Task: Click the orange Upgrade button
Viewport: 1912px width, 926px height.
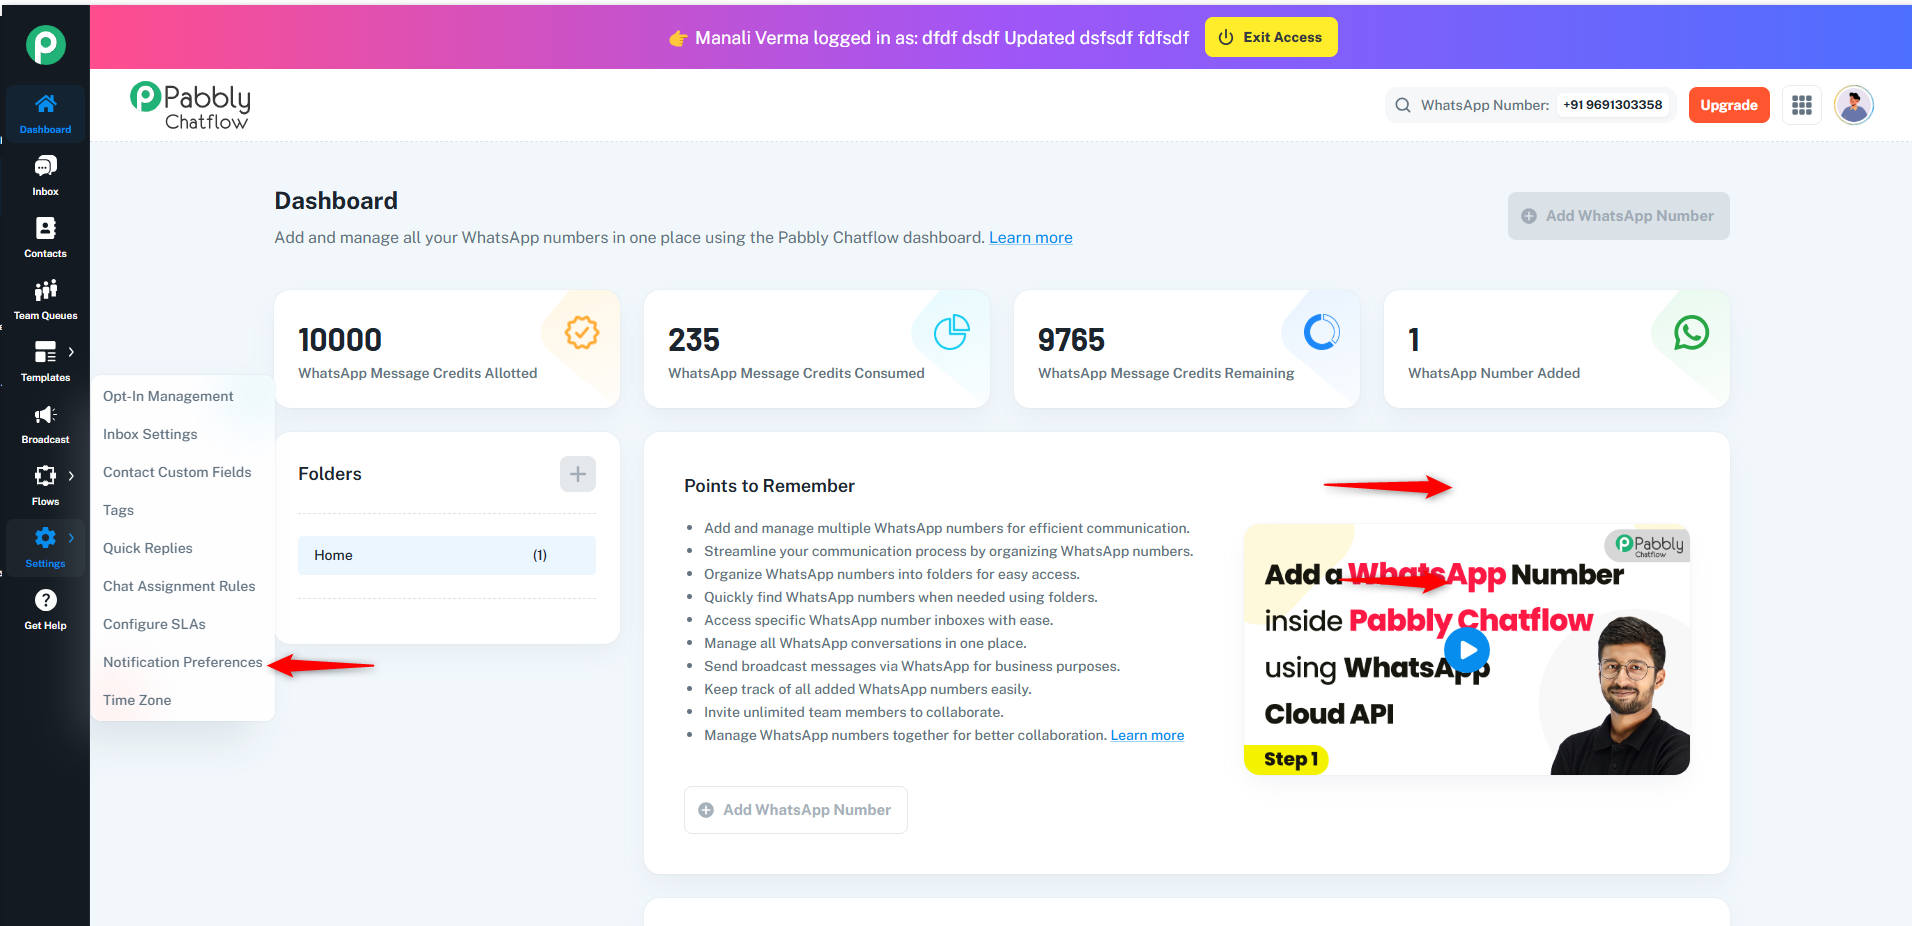Action: (1728, 105)
